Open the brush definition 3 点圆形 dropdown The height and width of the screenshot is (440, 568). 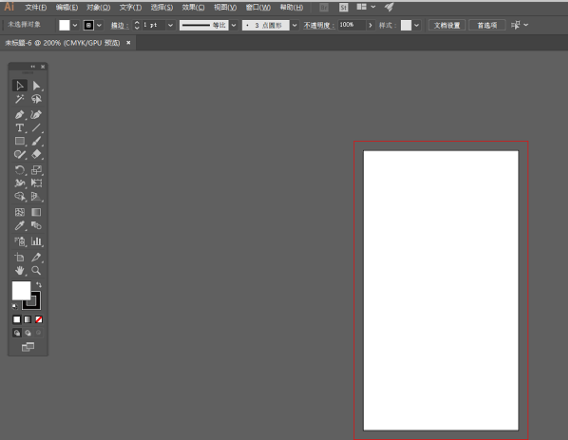(295, 25)
